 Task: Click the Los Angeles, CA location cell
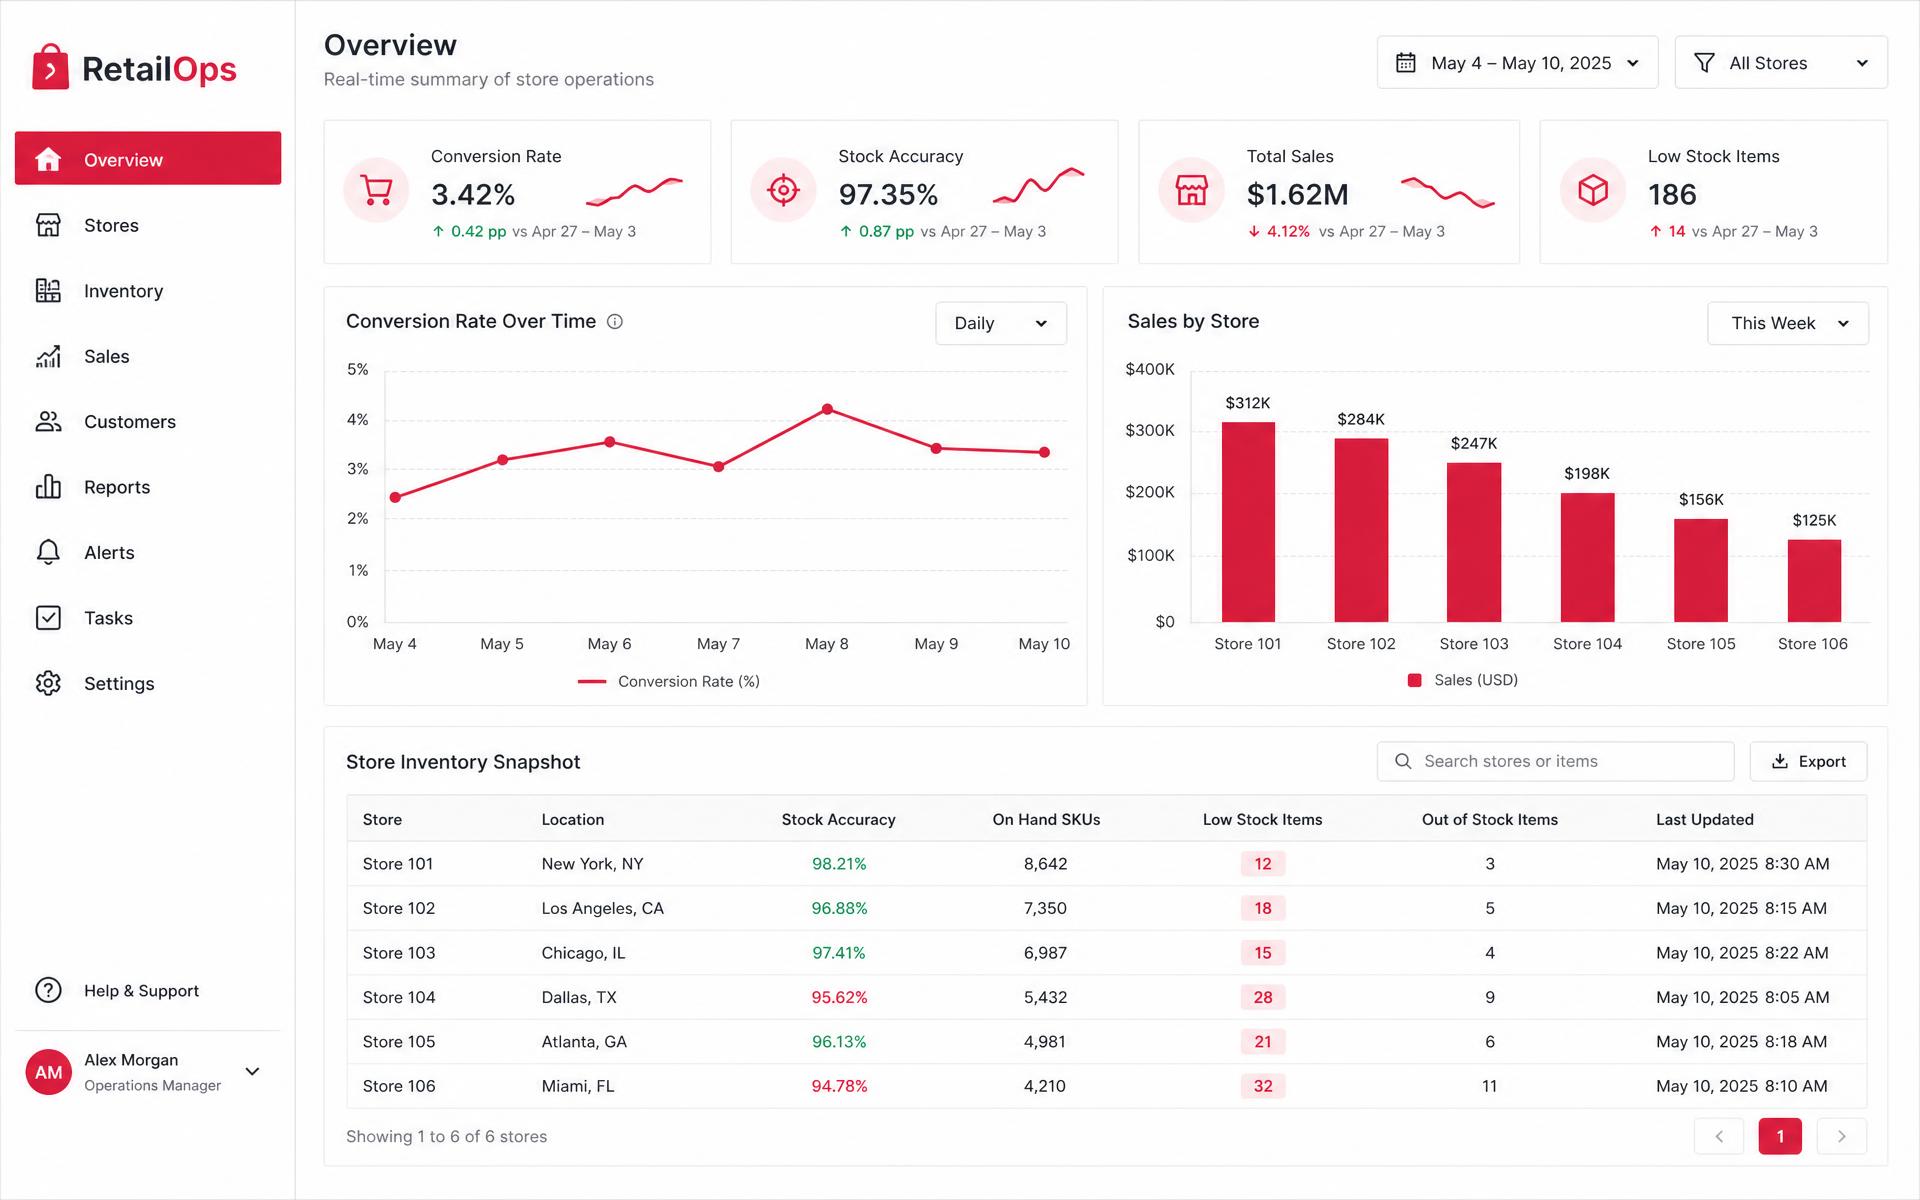[602, 908]
